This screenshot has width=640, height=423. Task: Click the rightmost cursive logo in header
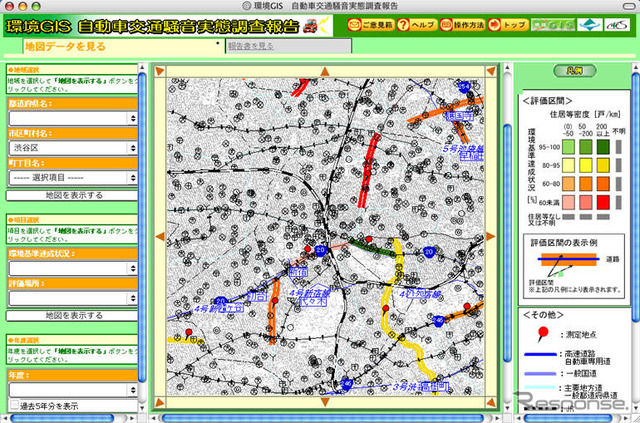(617, 25)
